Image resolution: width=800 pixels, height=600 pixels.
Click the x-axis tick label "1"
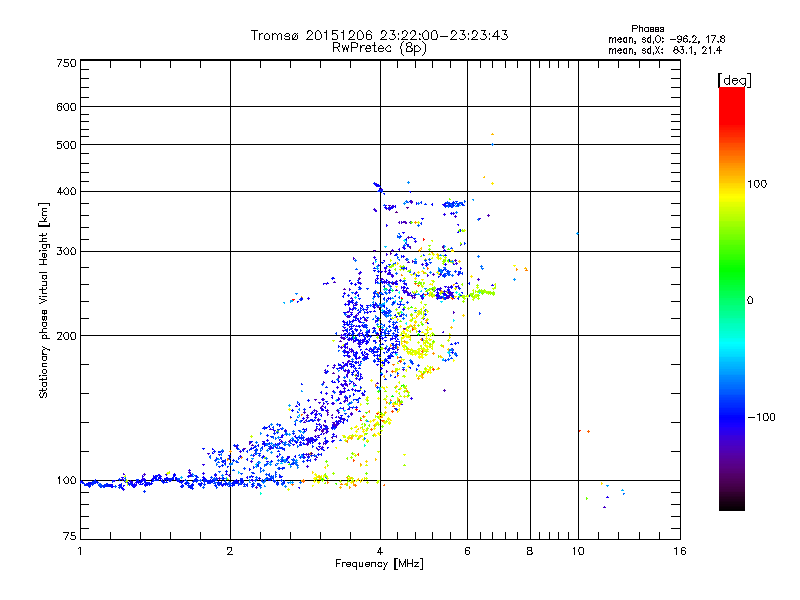pyautogui.click(x=80, y=551)
